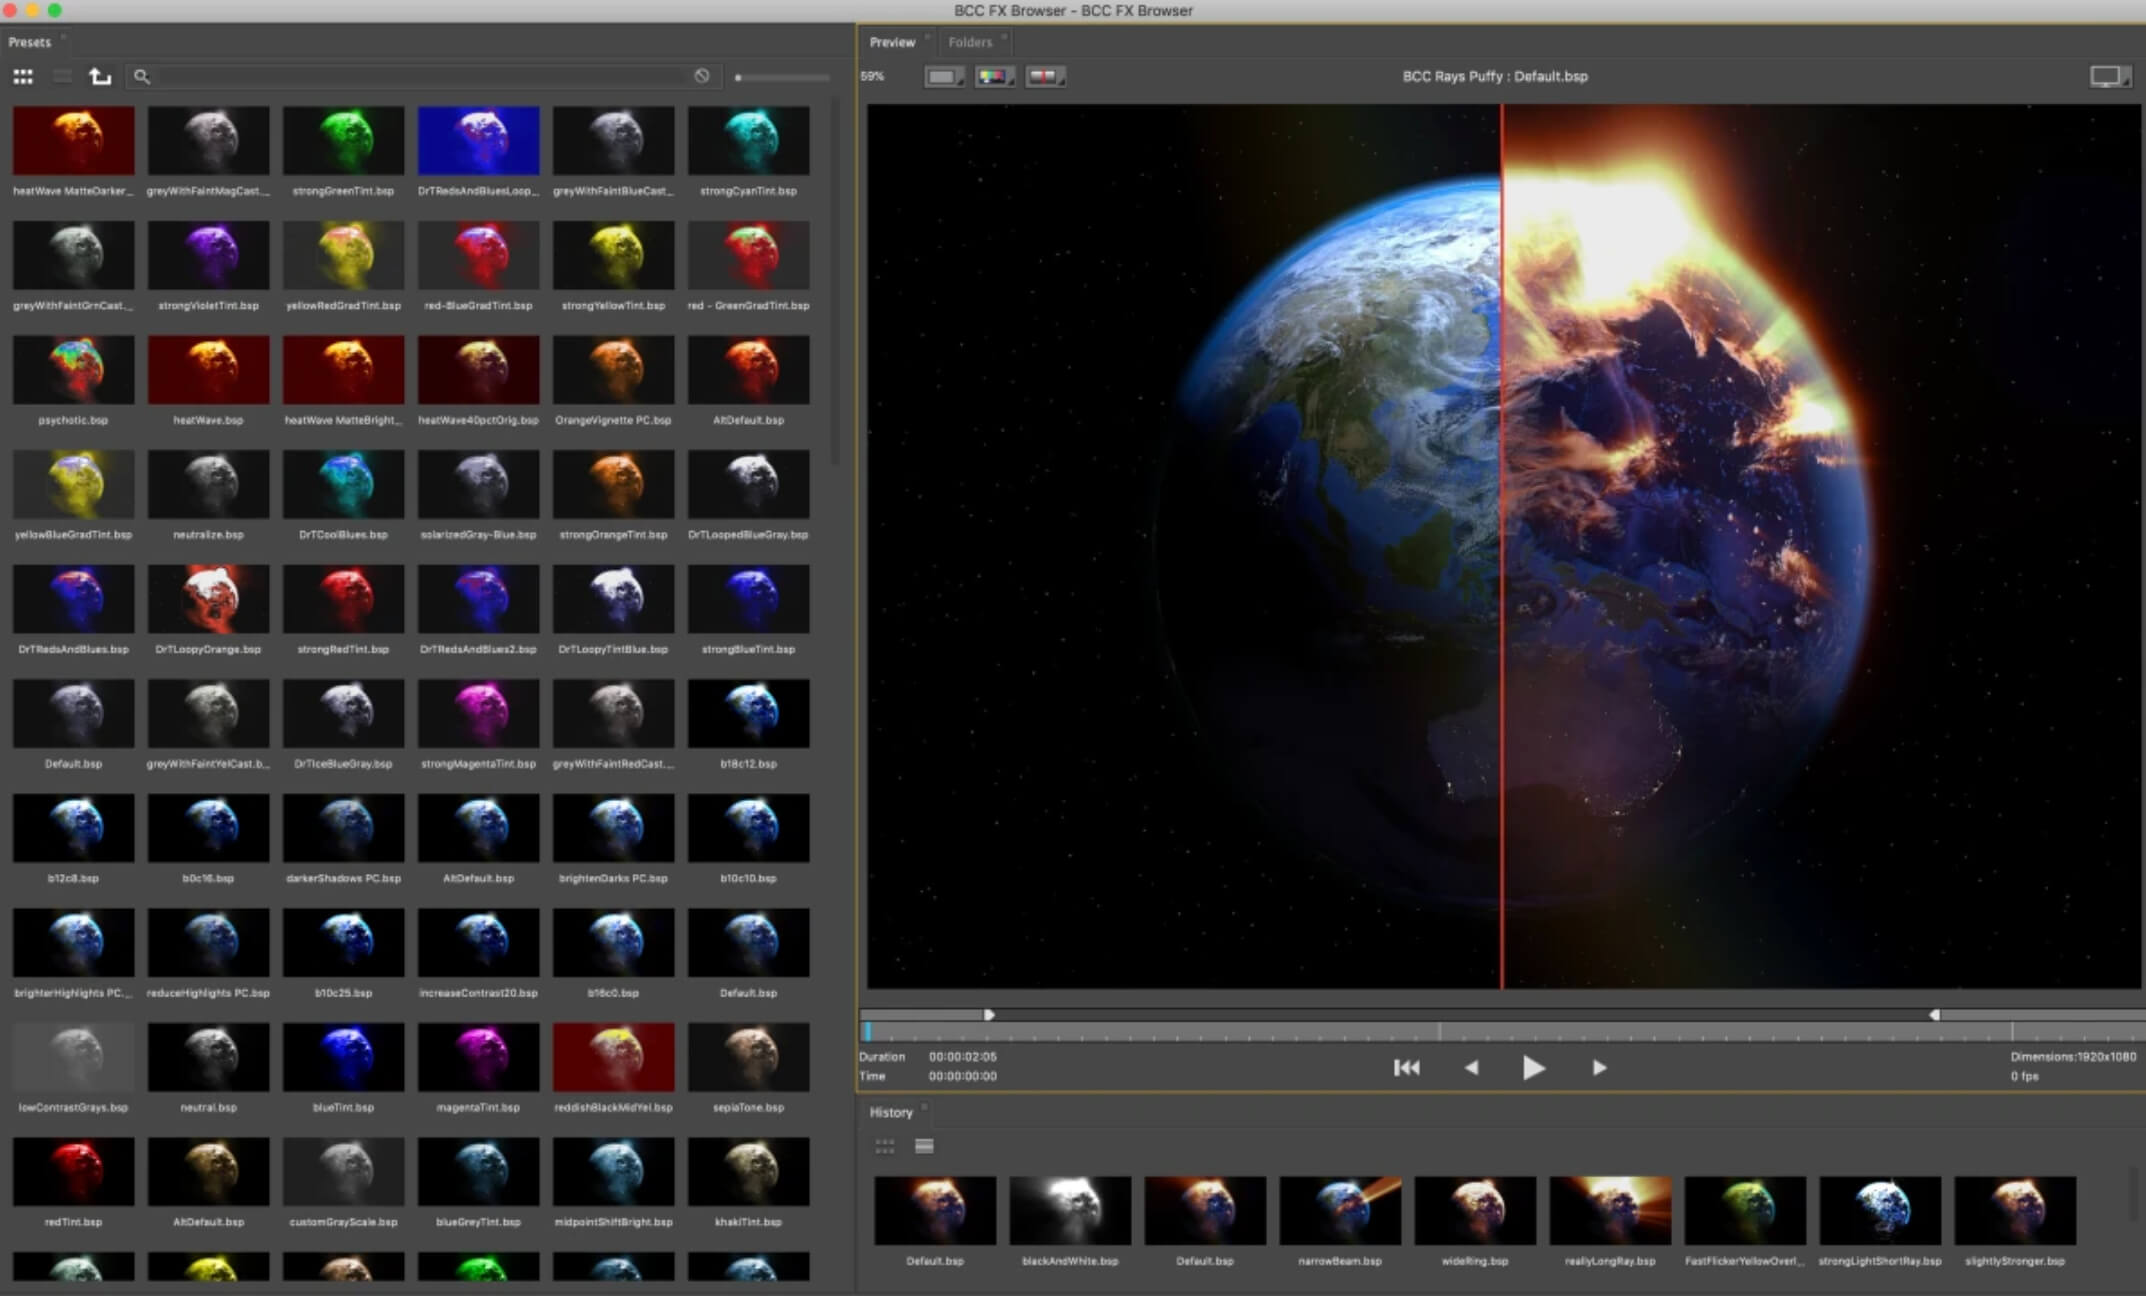Open the preview background dropdown

coord(943,76)
